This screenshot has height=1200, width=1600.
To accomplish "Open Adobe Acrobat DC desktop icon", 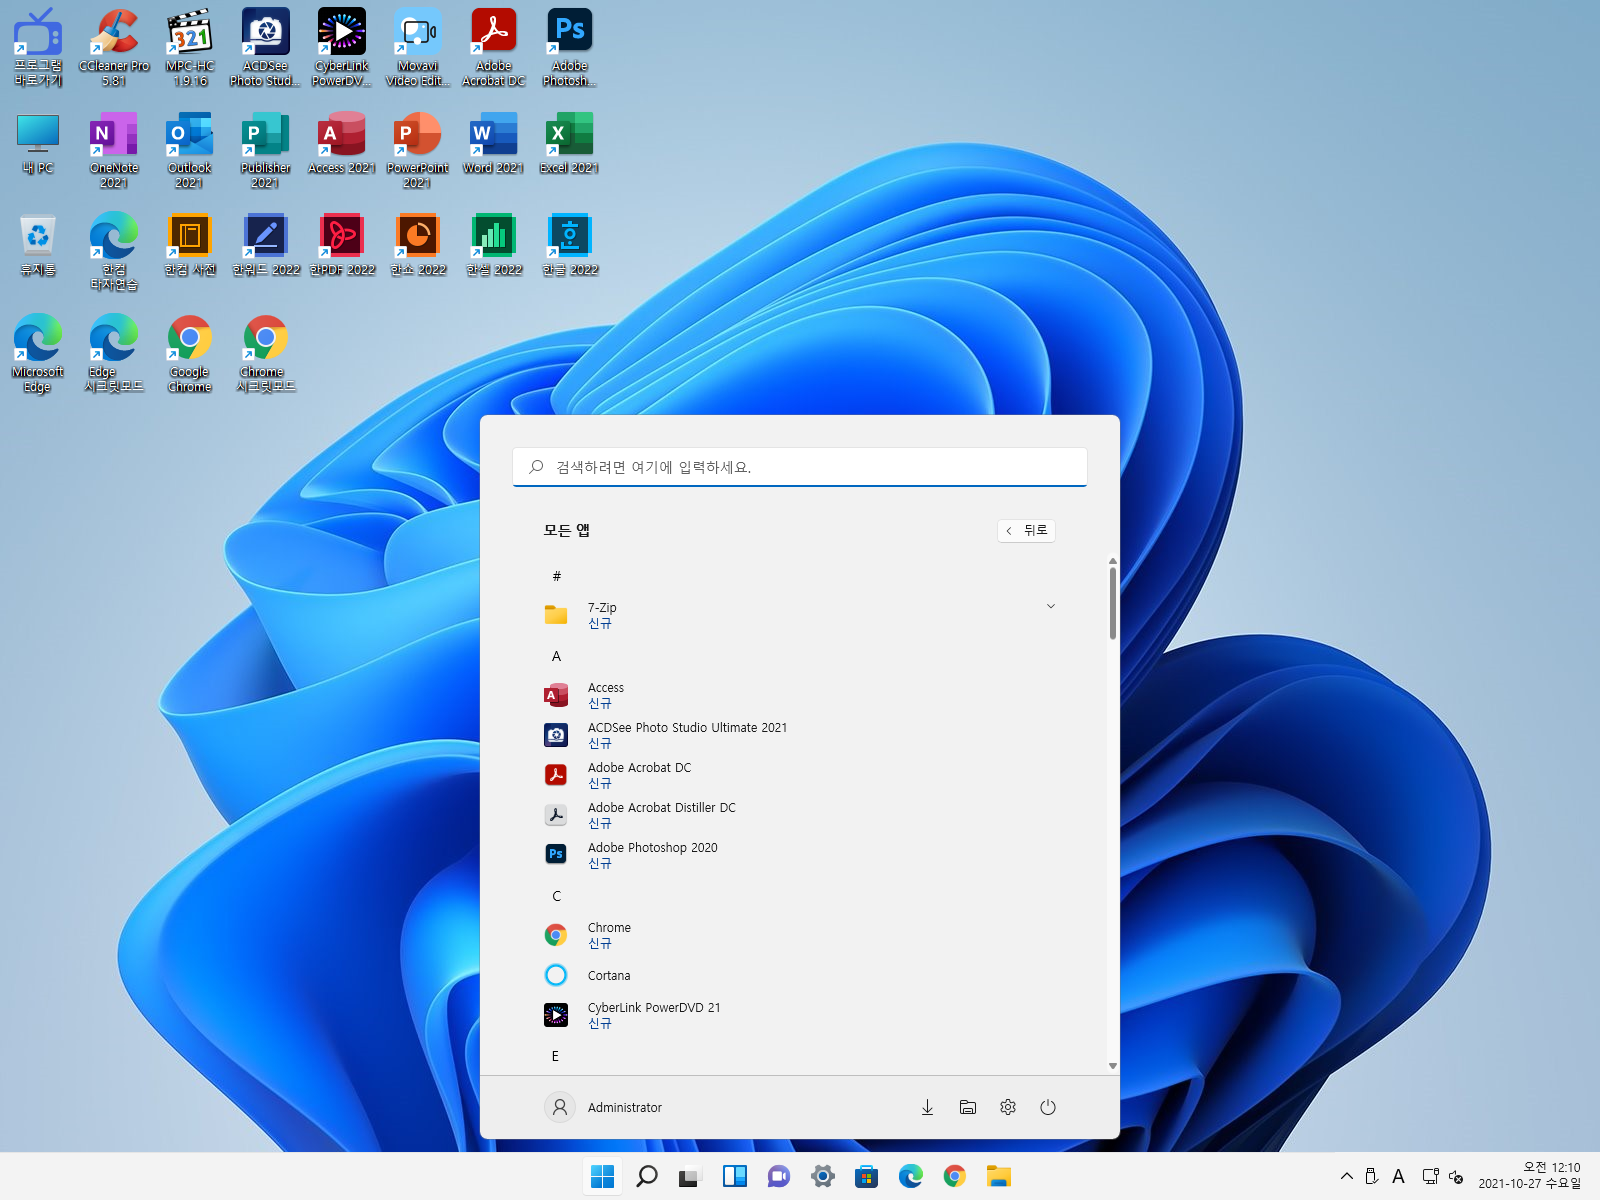I will click(x=494, y=47).
